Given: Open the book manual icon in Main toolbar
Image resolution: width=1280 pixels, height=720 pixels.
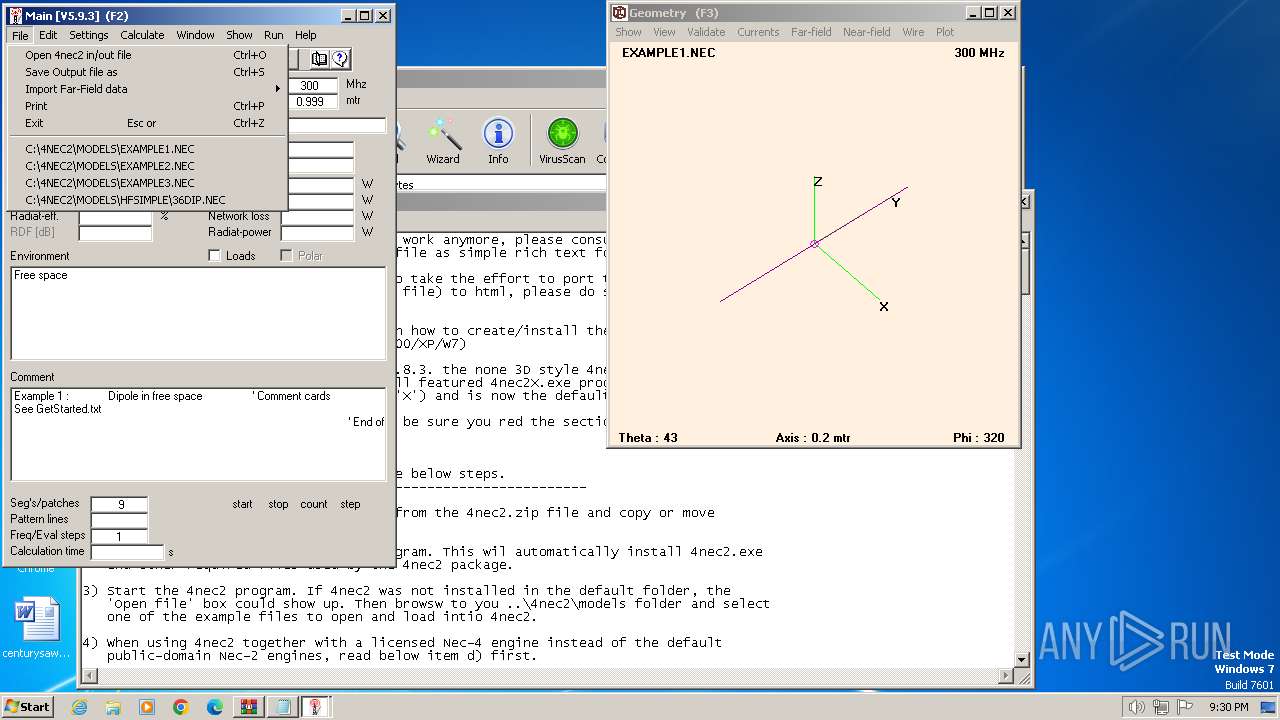Looking at the screenshot, I should [x=319, y=60].
